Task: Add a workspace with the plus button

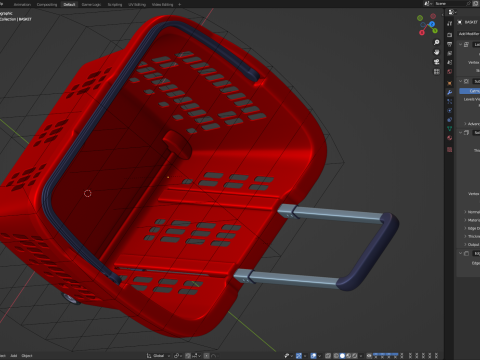Action: pos(179,4)
